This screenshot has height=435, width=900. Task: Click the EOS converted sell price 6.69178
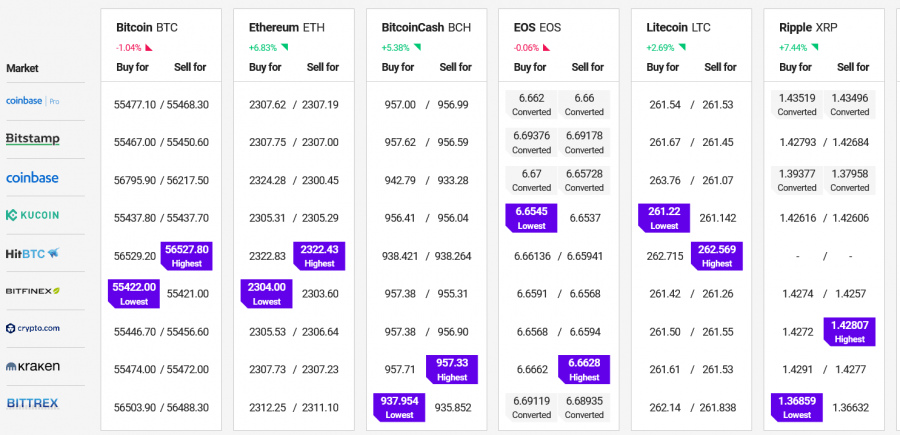point(584,142)
